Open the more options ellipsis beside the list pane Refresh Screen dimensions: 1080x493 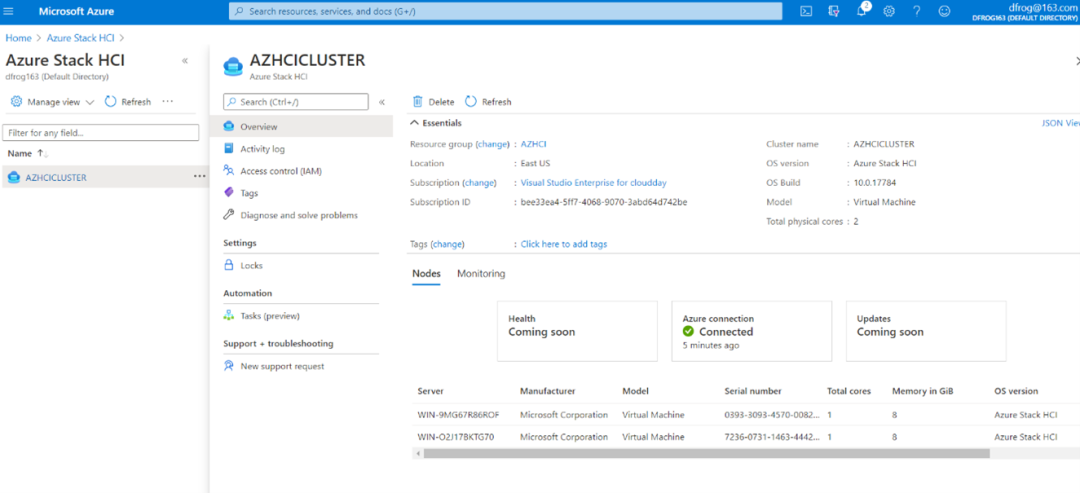click(x=167, y=101)
